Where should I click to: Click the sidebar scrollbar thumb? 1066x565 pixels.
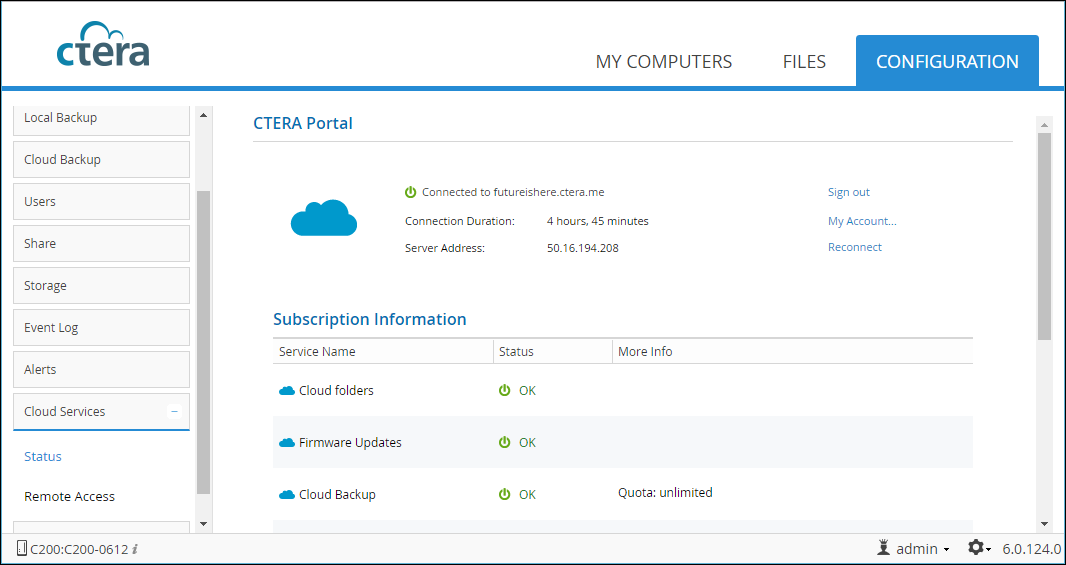pyautogui.click(x=203, y=343)
